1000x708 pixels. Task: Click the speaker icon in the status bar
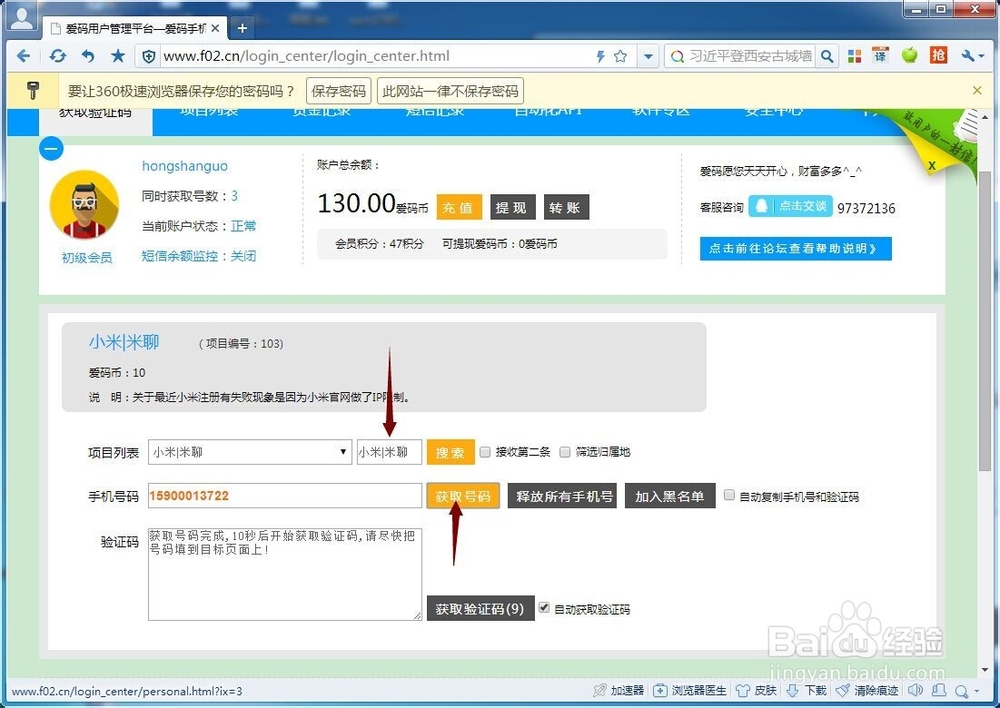click(915, 690)
